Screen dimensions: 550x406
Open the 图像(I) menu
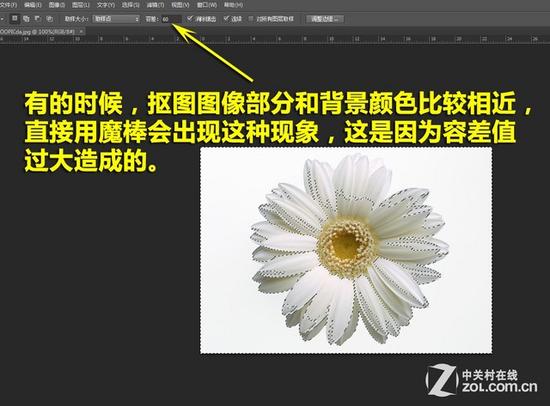pos(56,5)
